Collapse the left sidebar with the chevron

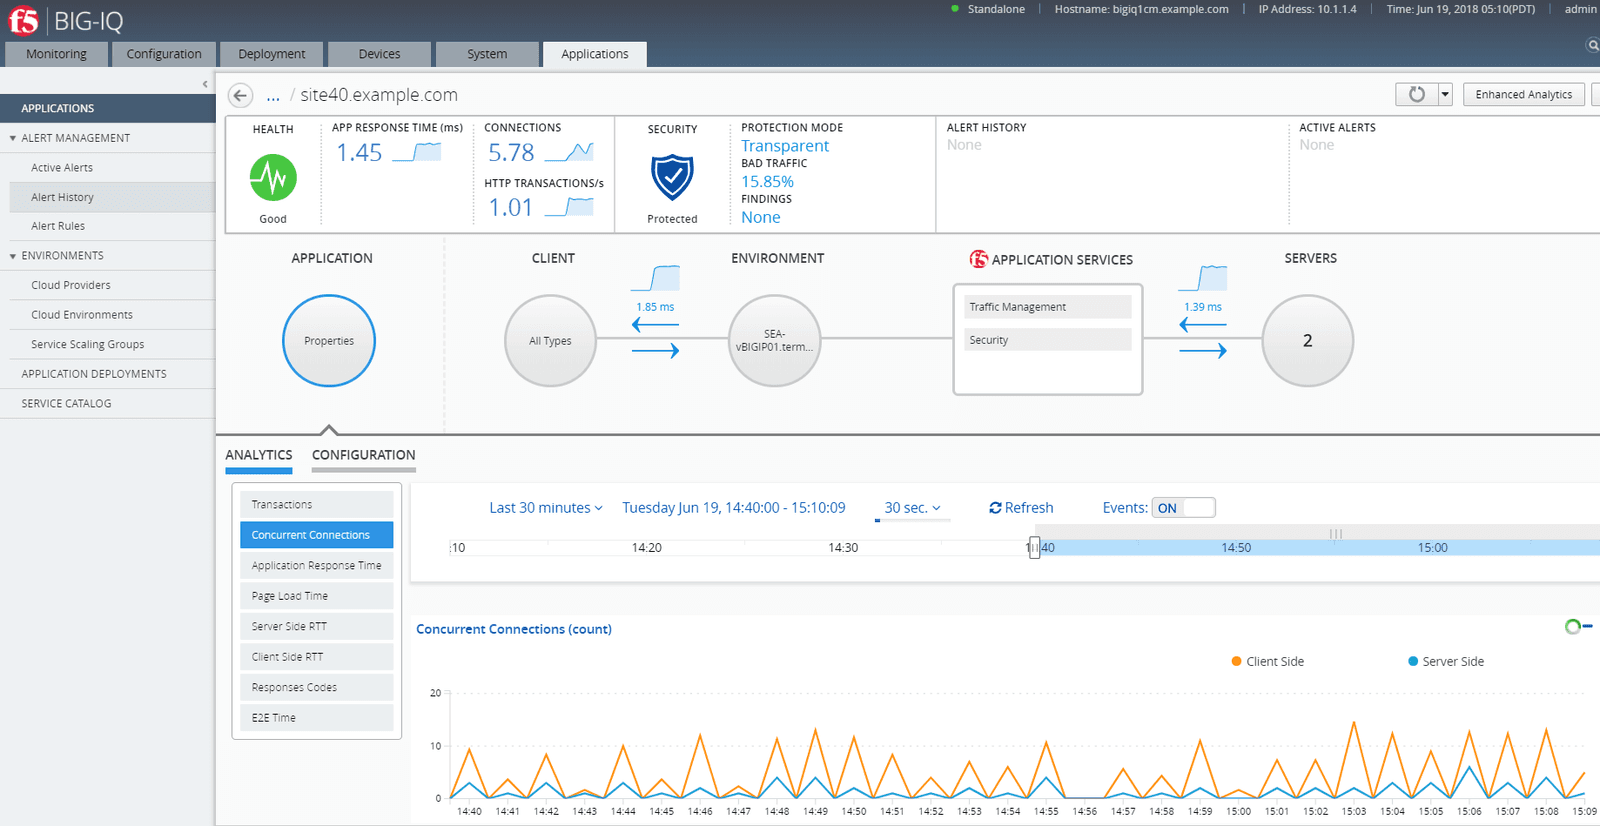click(x=205, y=84)
